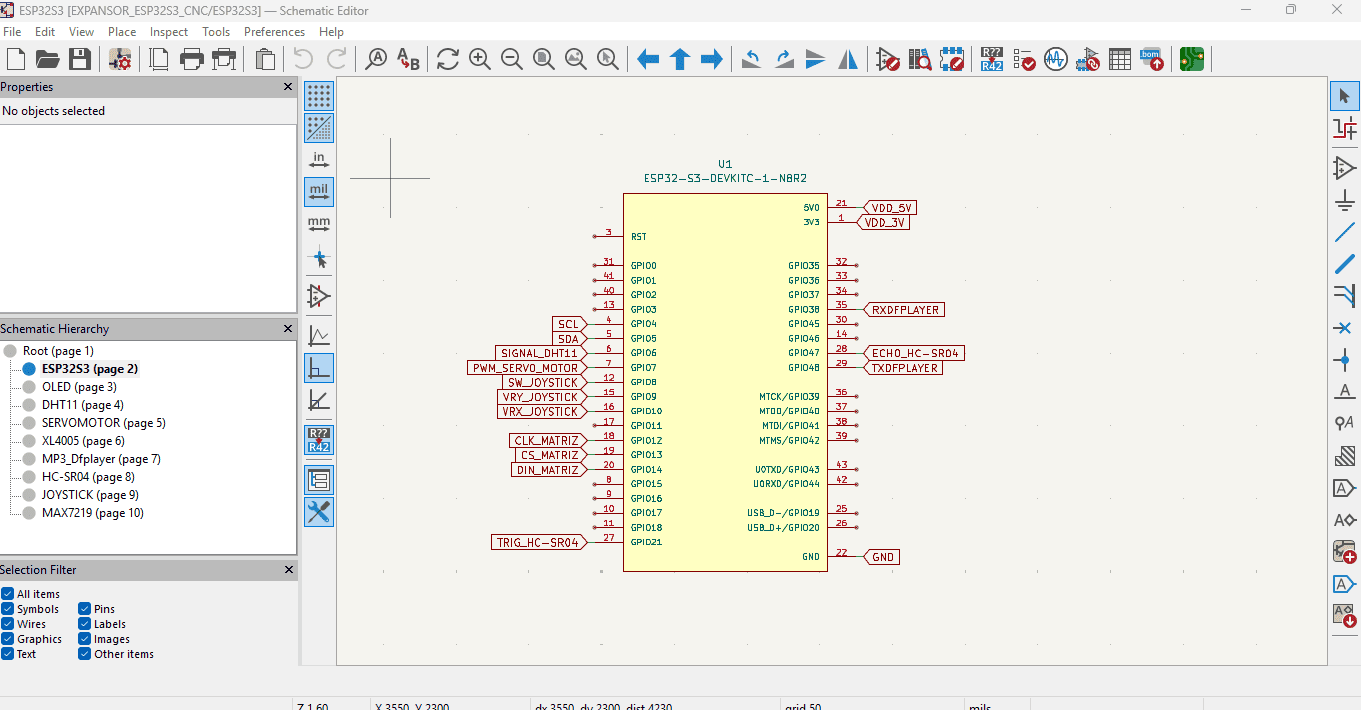Zoom to fit the page
Image resolution: width=1361 pixels, height=710 pixels.
click(x=544, y=59)
